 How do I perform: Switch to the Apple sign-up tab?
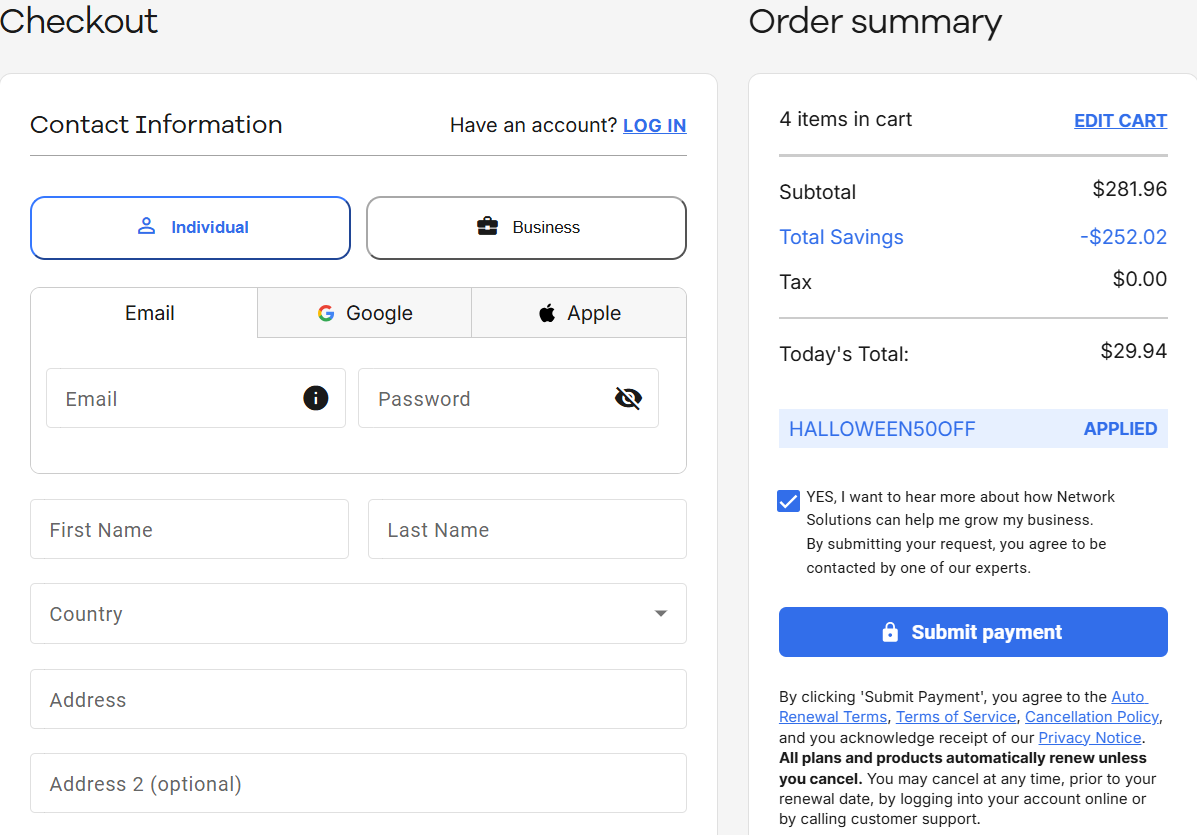(579, 313)
